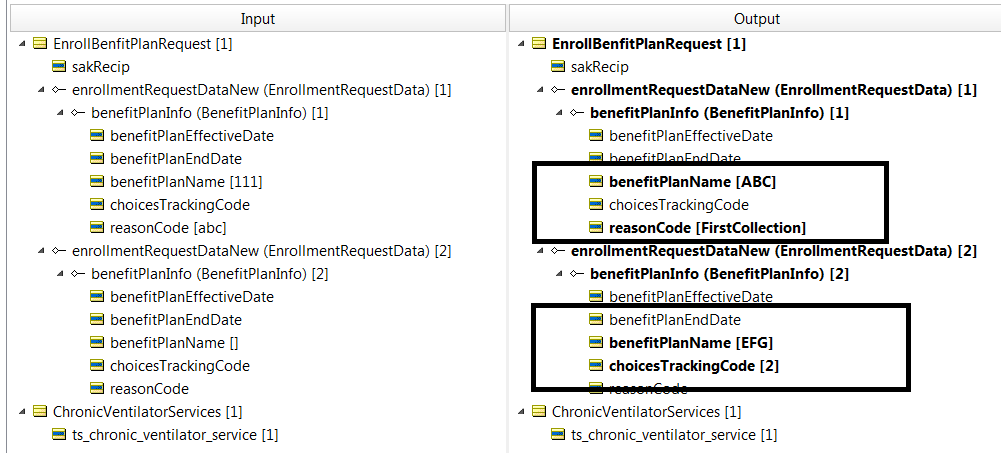
Task: Click Input first benefitPlanEffectiveDate field icon
Action: (x=97, y=136)
